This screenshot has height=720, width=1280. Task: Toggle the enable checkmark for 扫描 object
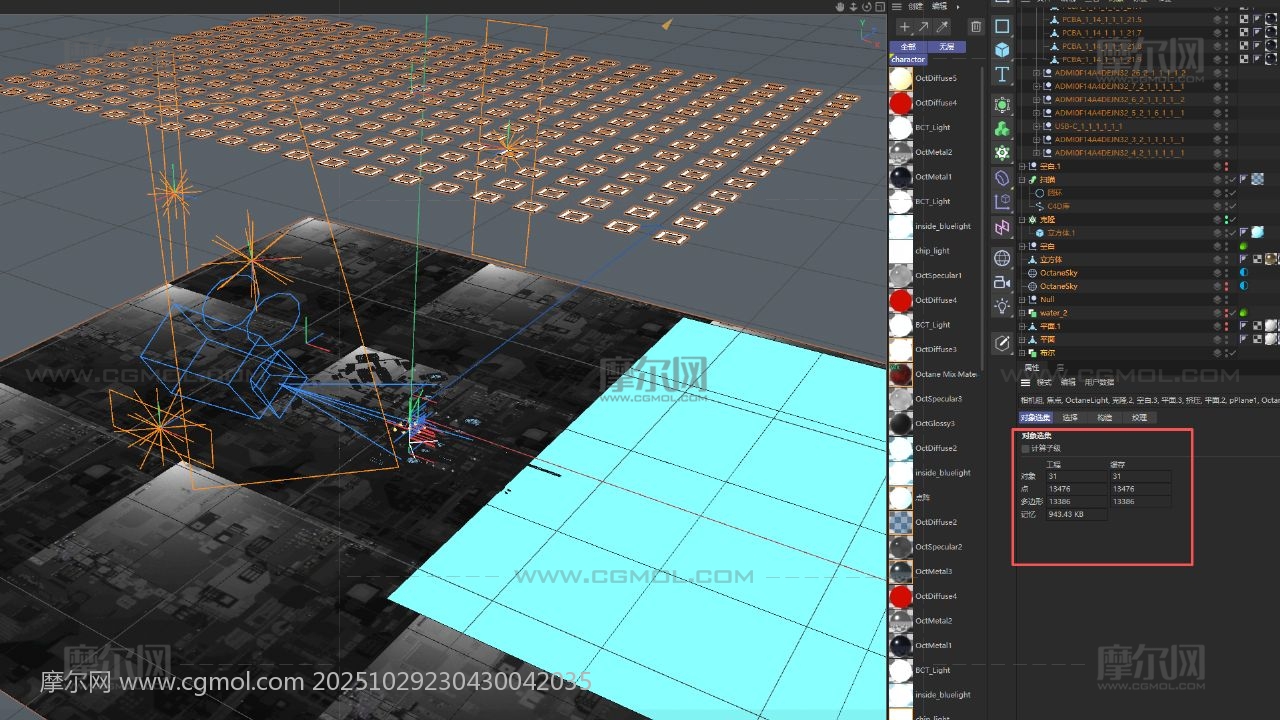click(1233, 179)
